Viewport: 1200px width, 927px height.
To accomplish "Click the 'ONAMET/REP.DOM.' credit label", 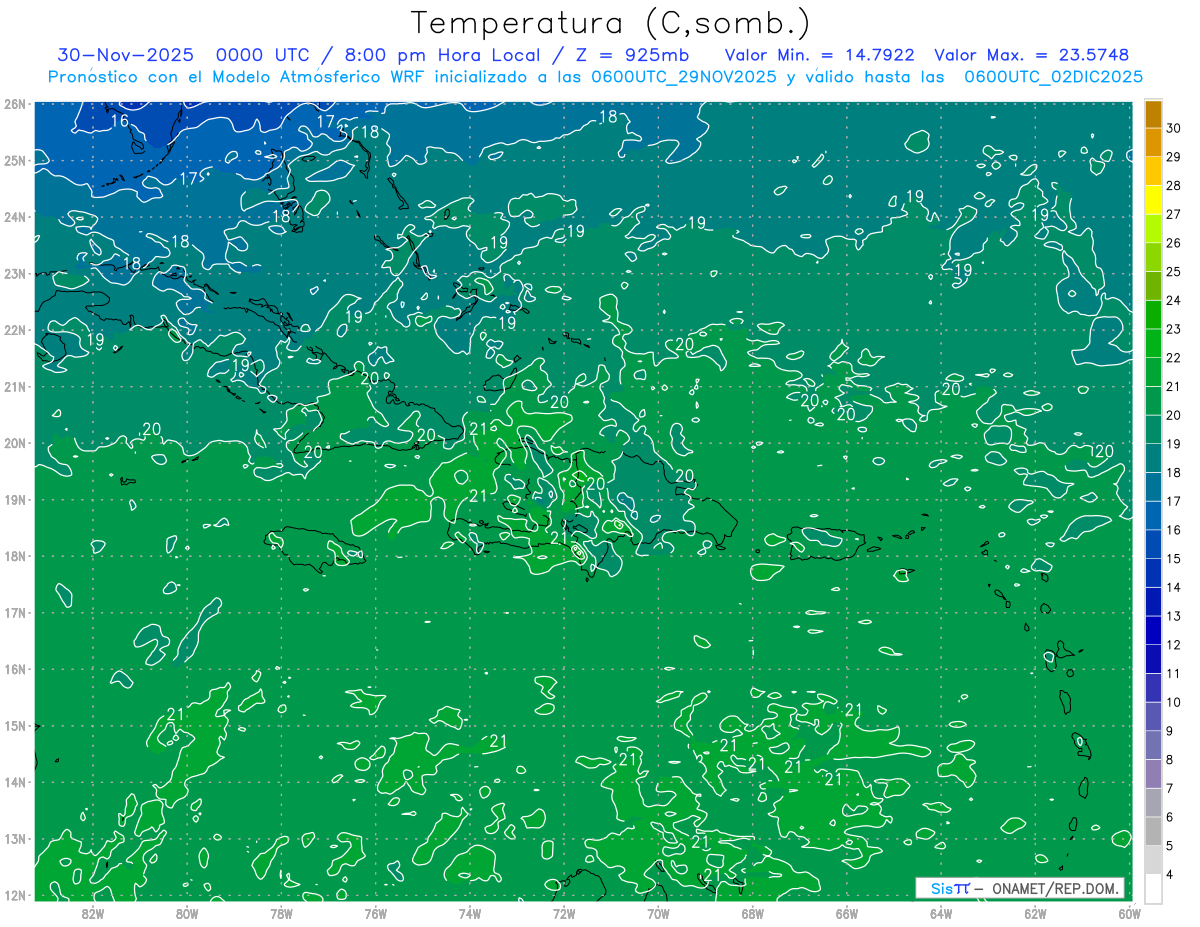I will (1056, 889).
